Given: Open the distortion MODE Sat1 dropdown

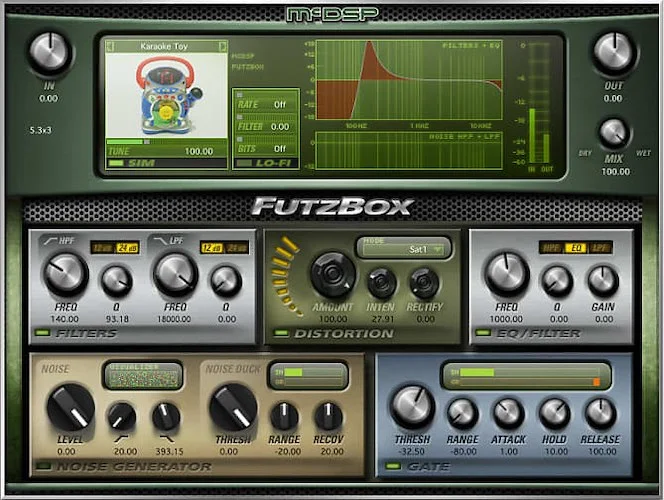Looking at the screenshot, I should 404,249.
